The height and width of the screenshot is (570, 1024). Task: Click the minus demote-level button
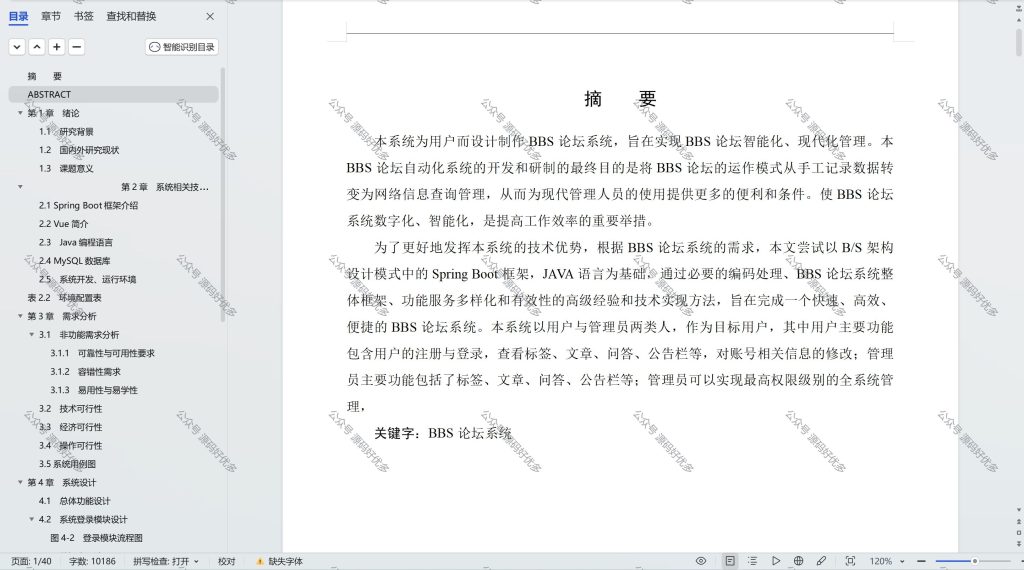[x=76, y=47]
